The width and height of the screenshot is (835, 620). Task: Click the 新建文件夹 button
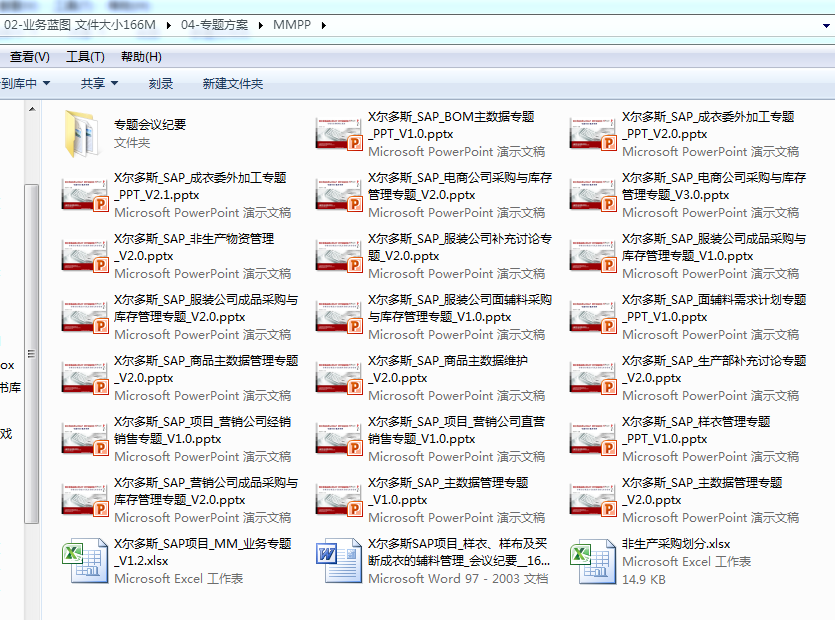click(x=233, y=84)
